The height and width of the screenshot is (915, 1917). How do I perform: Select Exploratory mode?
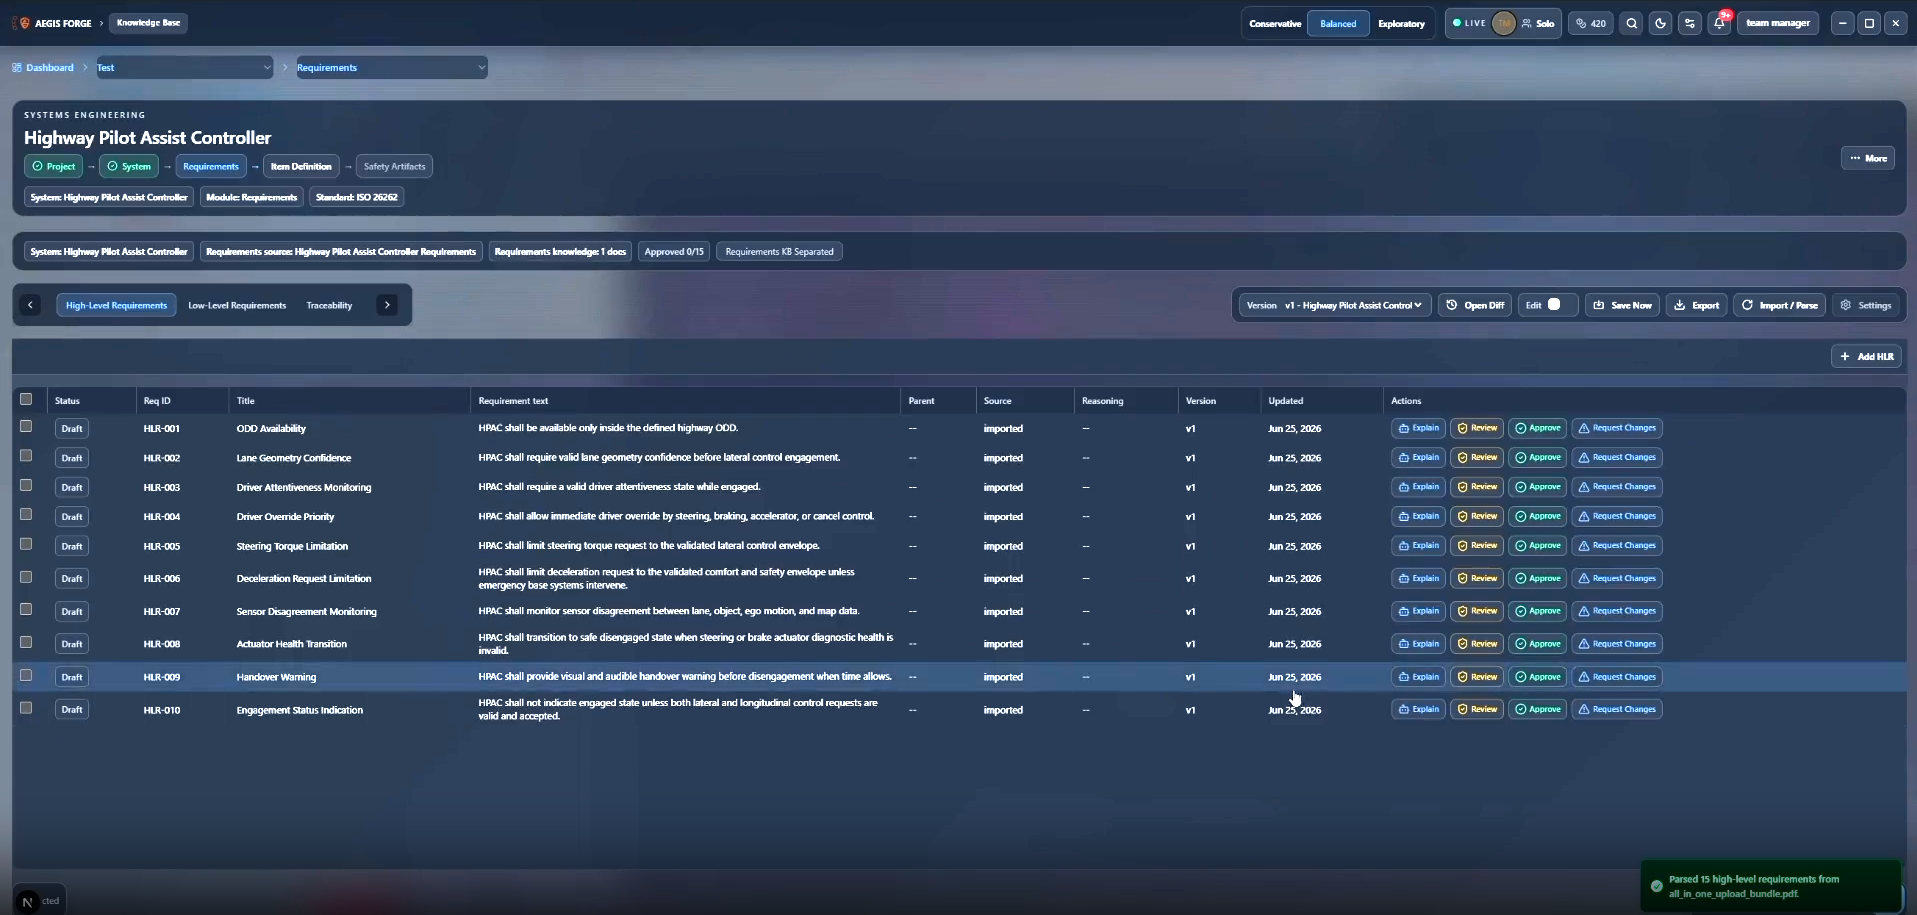click(x=1401, y=23)
